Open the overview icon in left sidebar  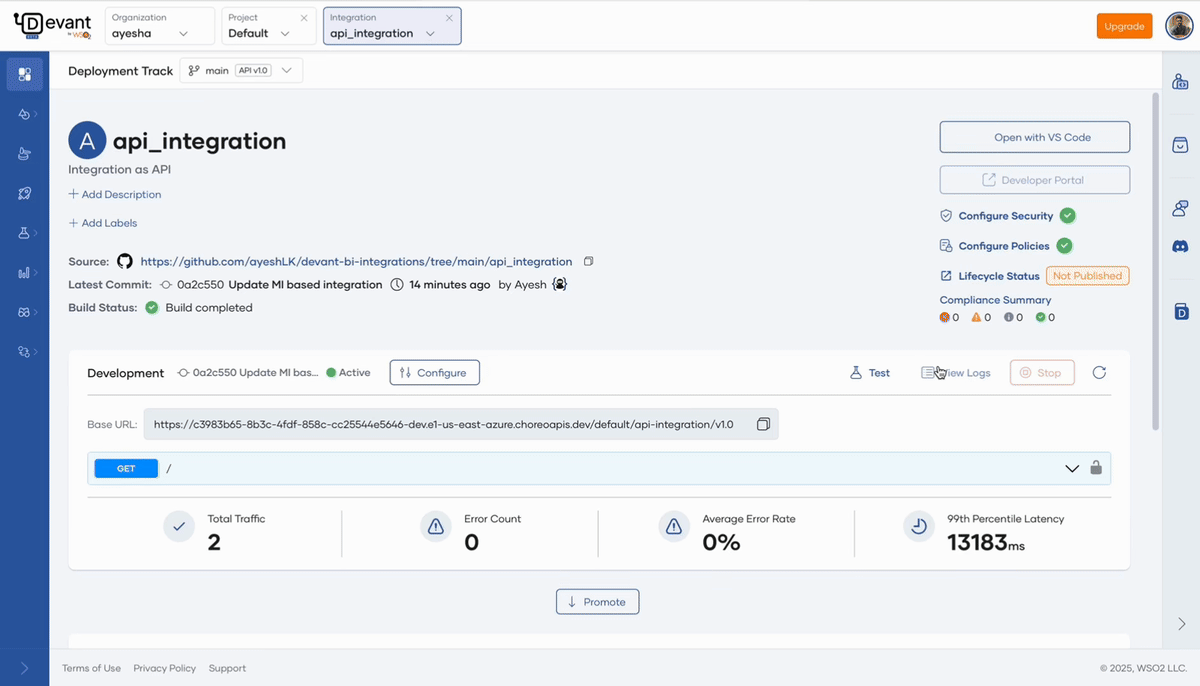pos(24,74)
